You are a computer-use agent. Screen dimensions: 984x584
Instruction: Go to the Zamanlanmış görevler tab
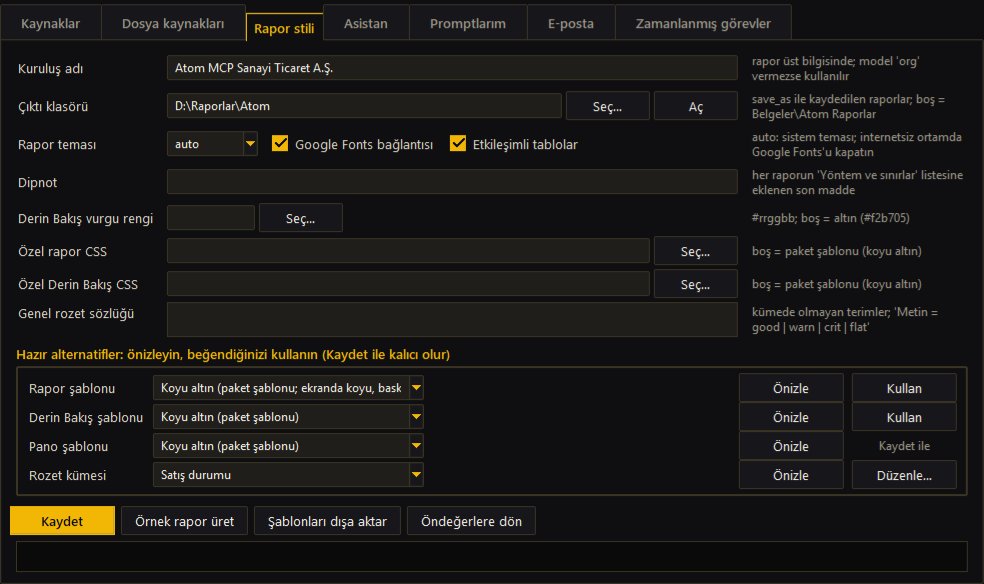click(x=703, y=24)
